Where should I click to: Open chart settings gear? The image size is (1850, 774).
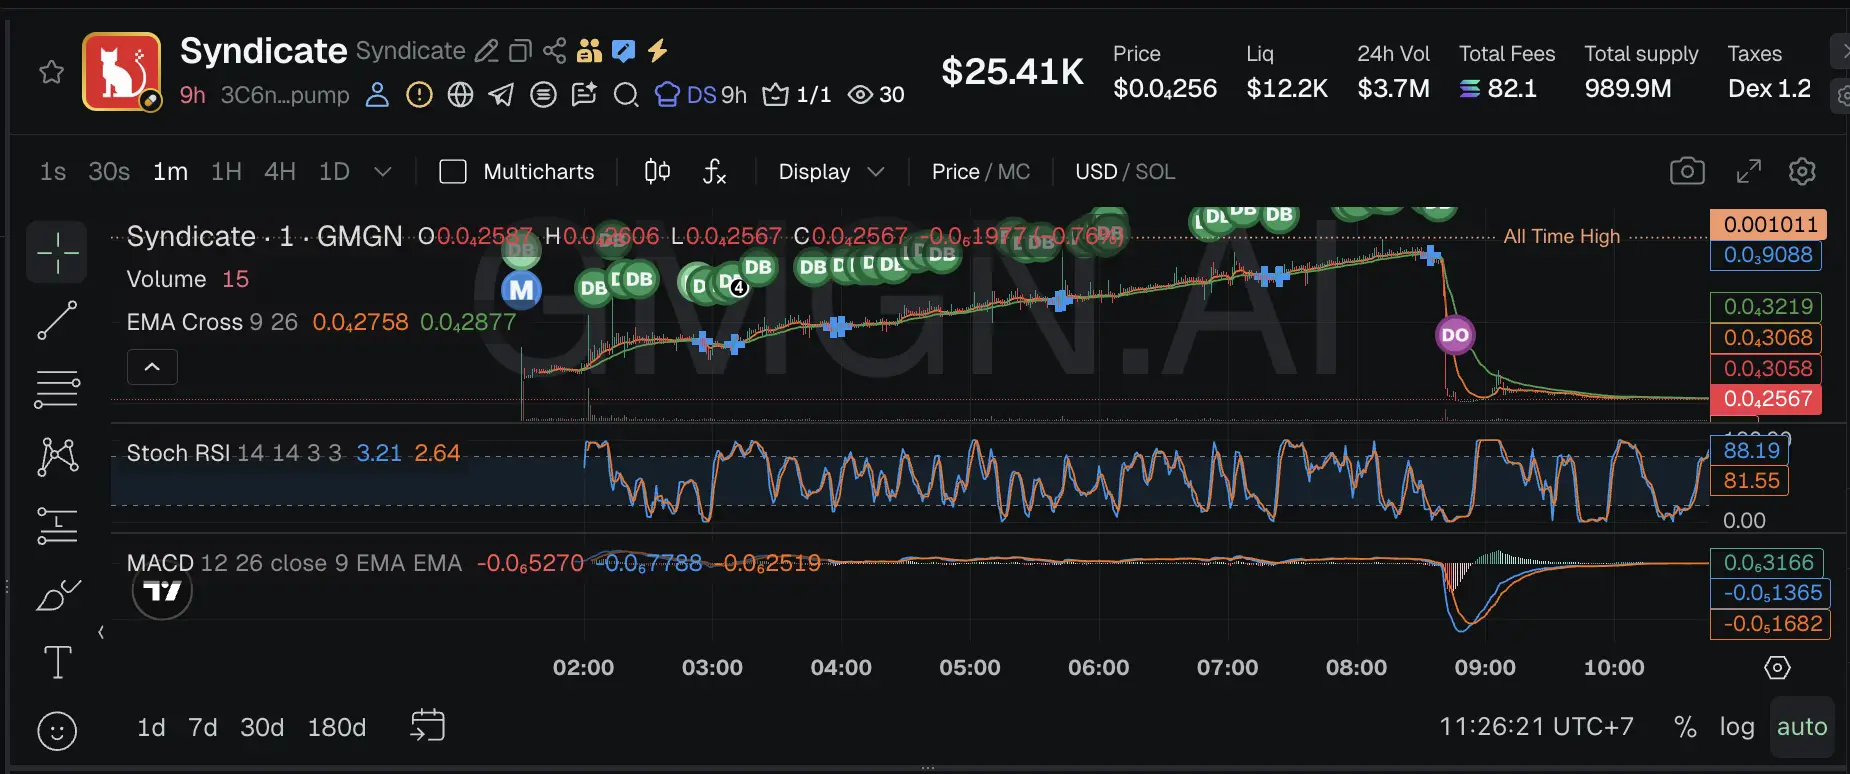coord(1802,171)
